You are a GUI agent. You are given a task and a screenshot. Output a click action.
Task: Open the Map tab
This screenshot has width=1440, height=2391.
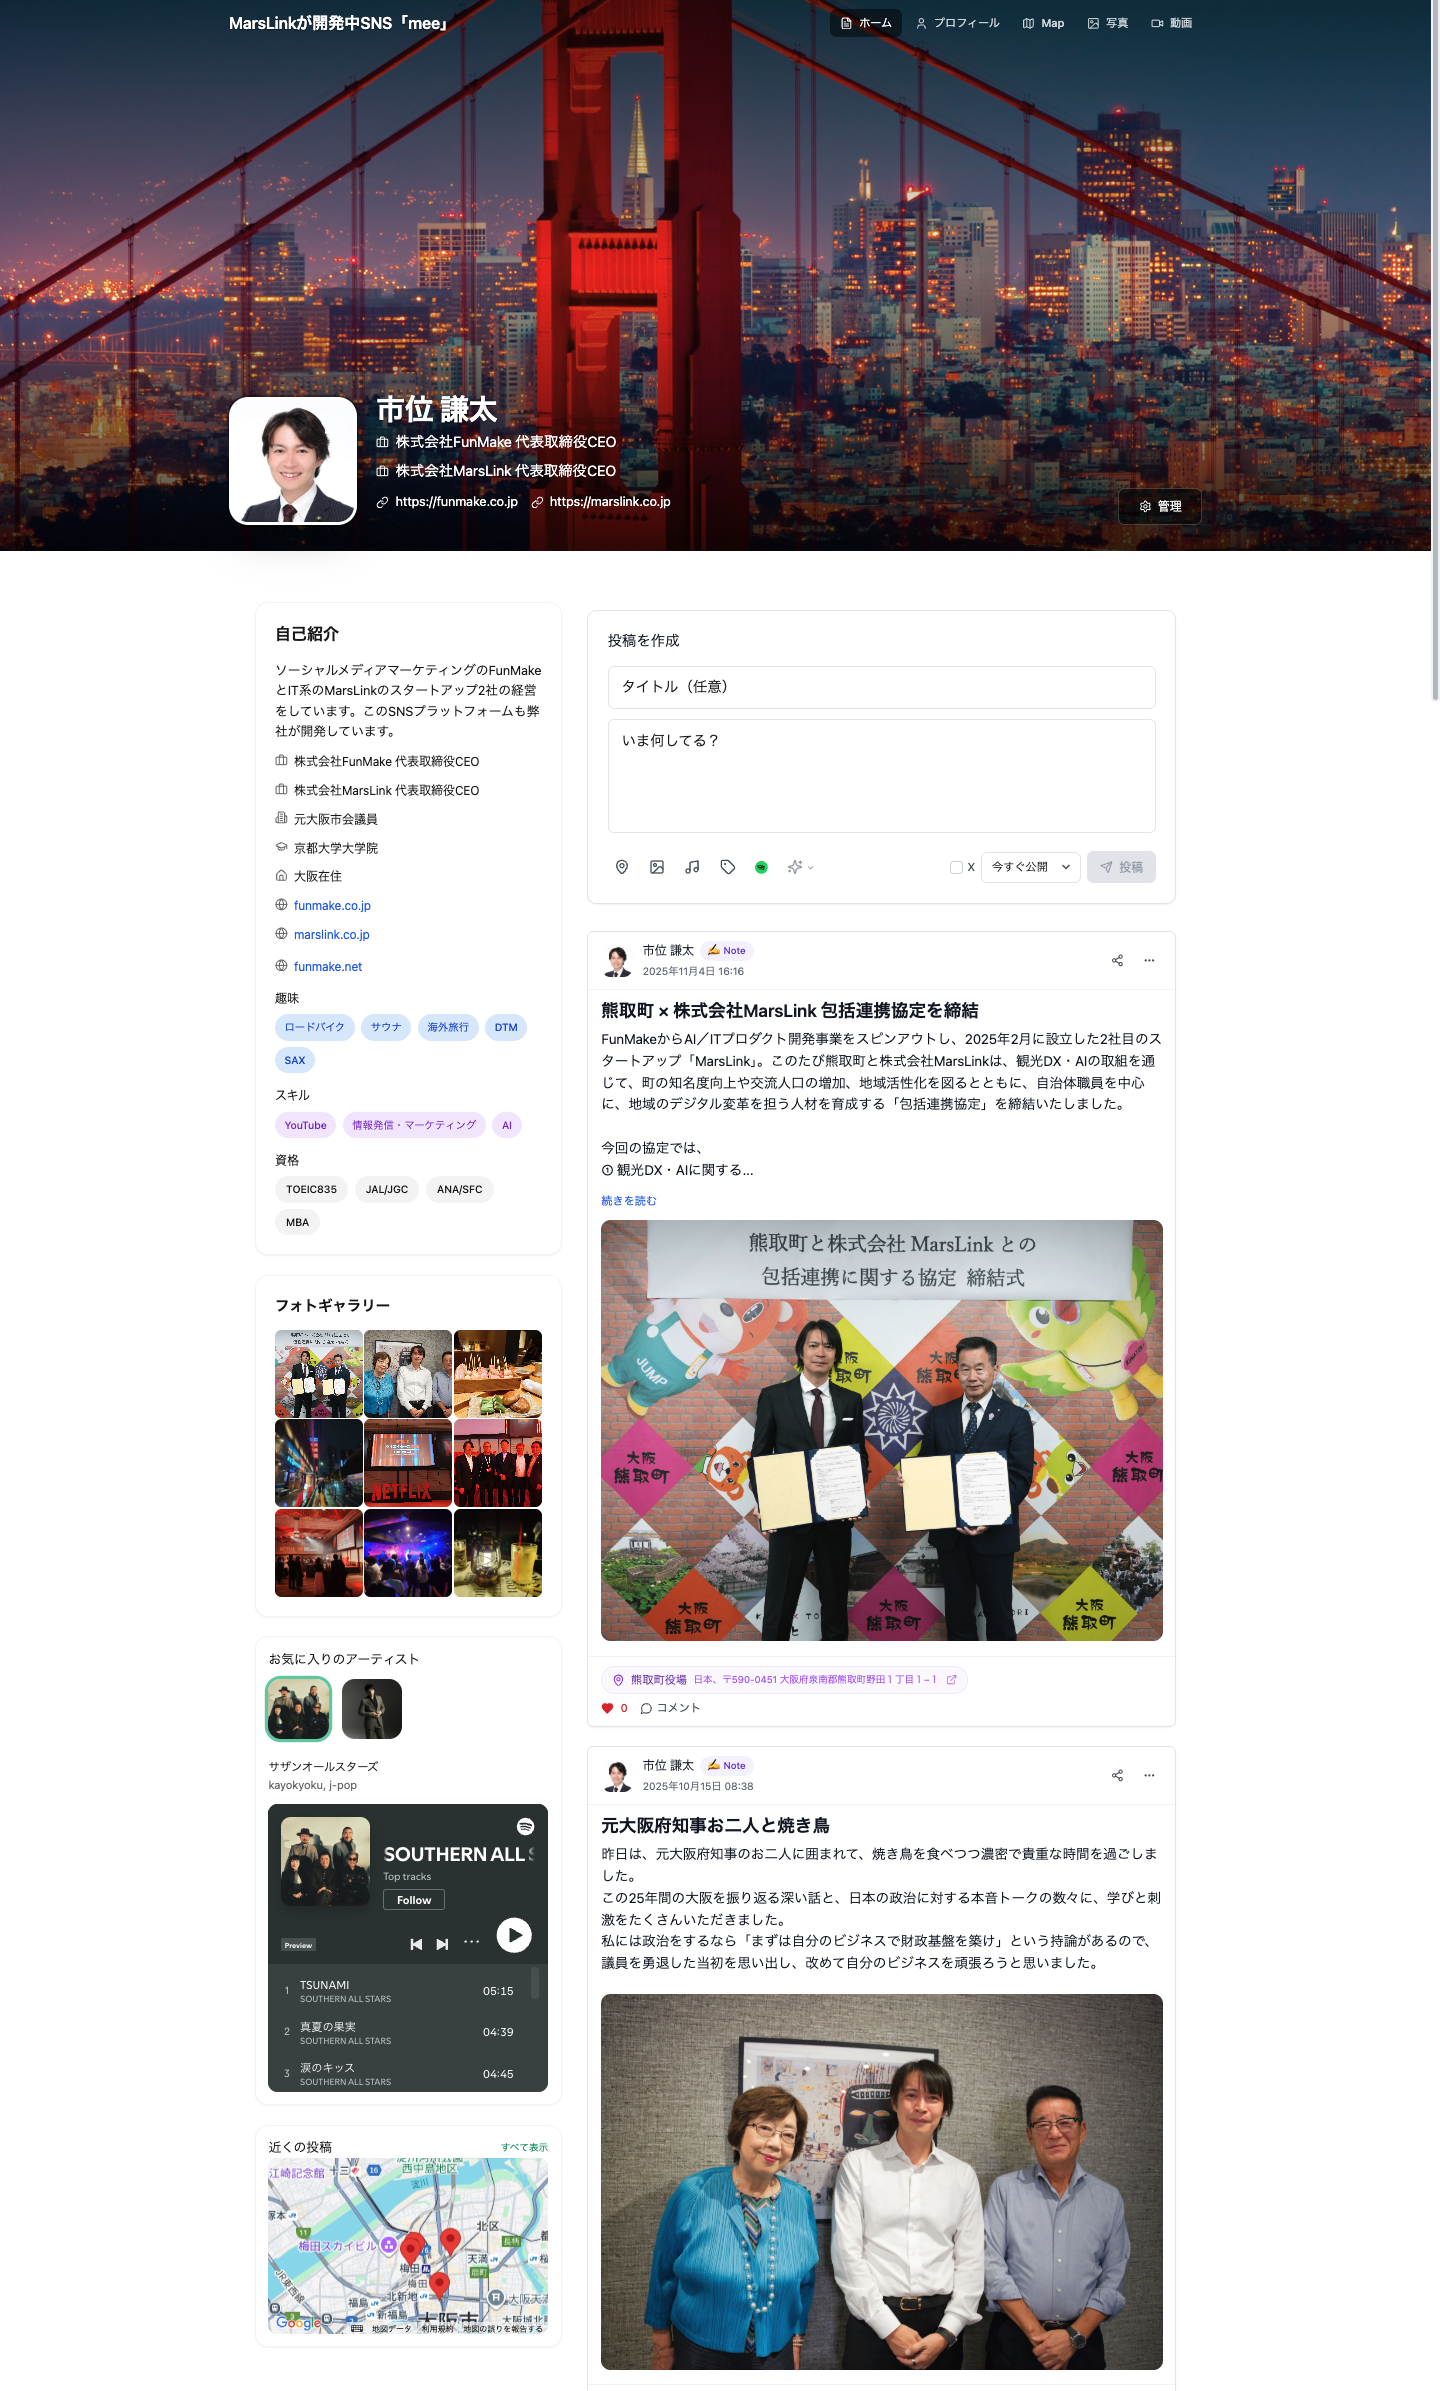click(x=1043, y=23)
